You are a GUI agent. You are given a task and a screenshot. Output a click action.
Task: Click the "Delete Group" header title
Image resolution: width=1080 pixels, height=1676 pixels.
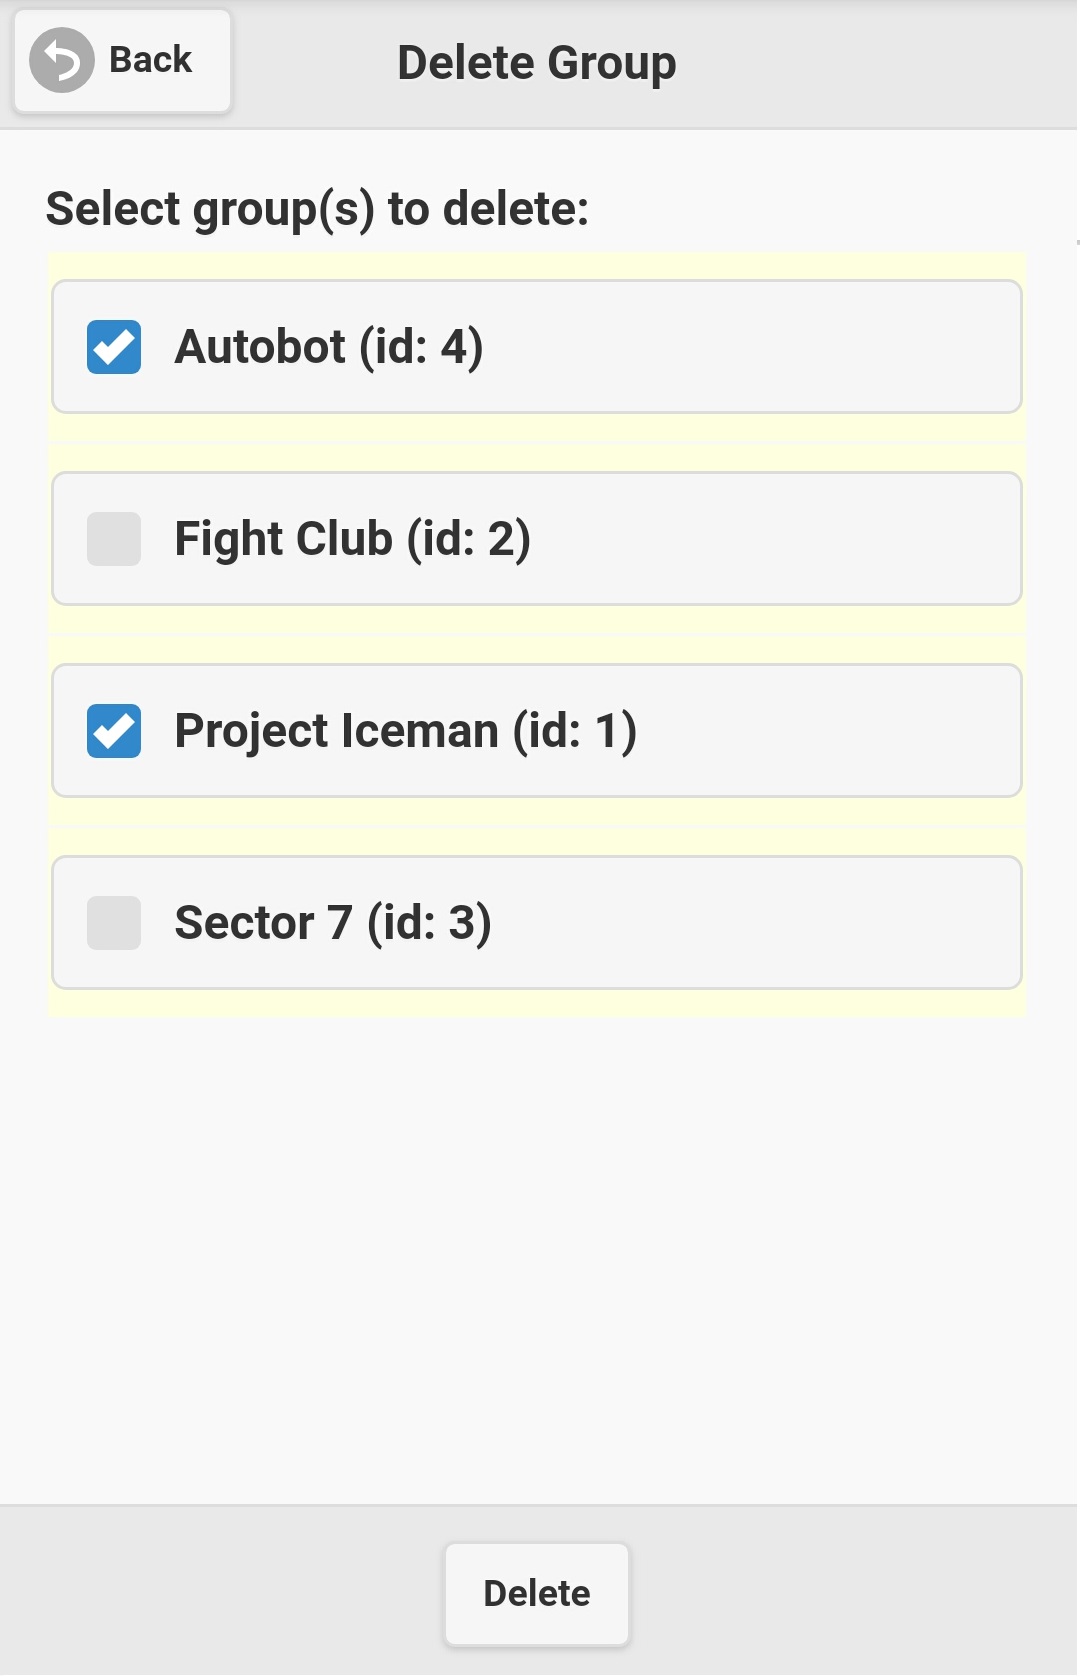pyautogui.click(x=537, y=63)
